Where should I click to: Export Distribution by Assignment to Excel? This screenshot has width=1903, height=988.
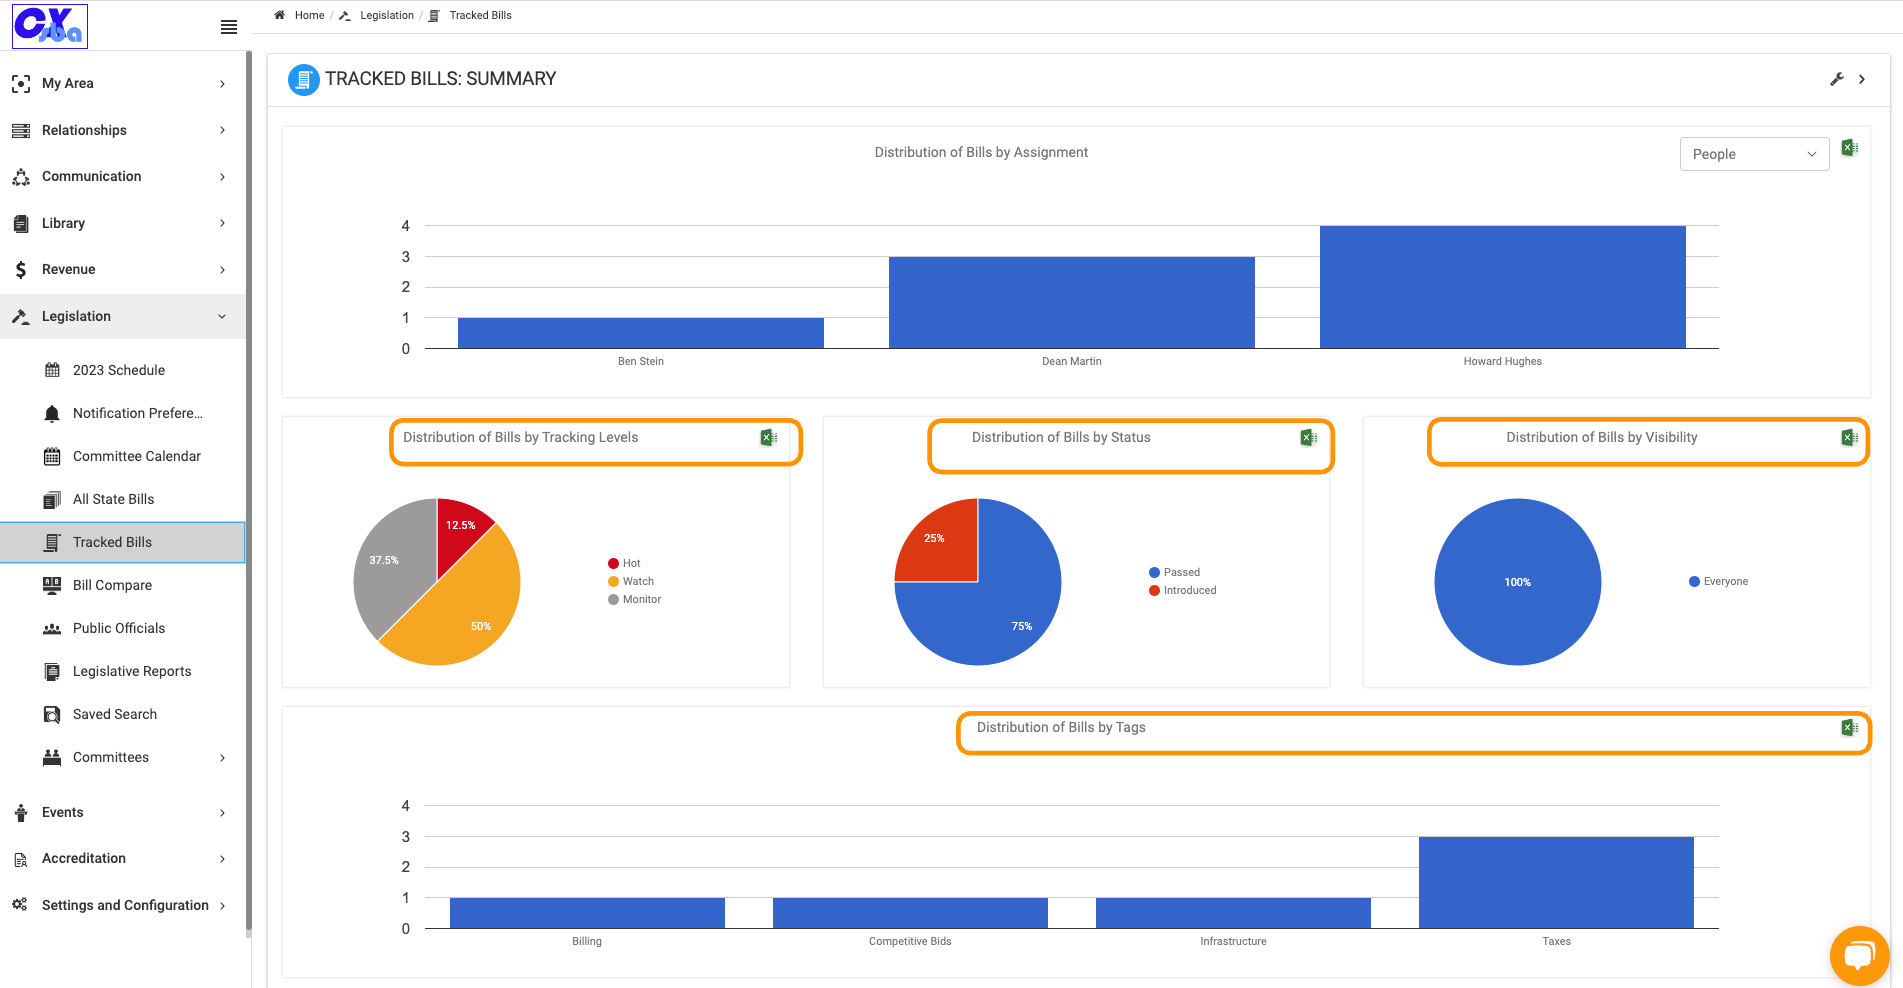tap(1850, 148)
